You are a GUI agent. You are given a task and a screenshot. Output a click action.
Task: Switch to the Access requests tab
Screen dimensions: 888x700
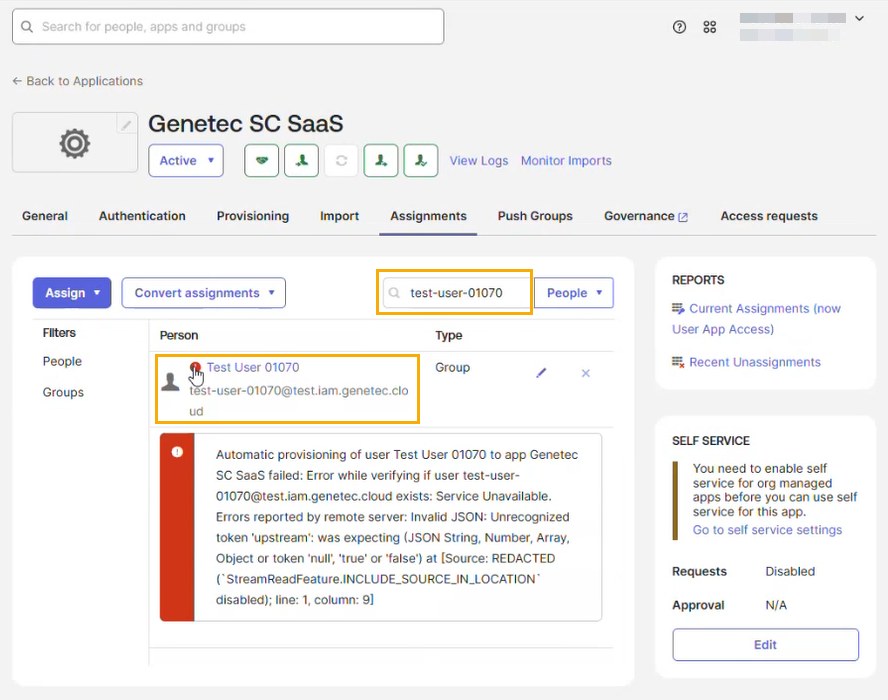pyautogui.click(x=769, y=216)
